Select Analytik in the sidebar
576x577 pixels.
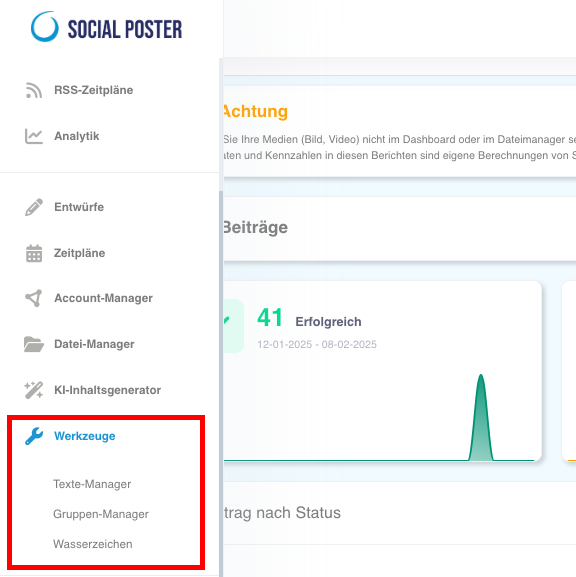77,136
